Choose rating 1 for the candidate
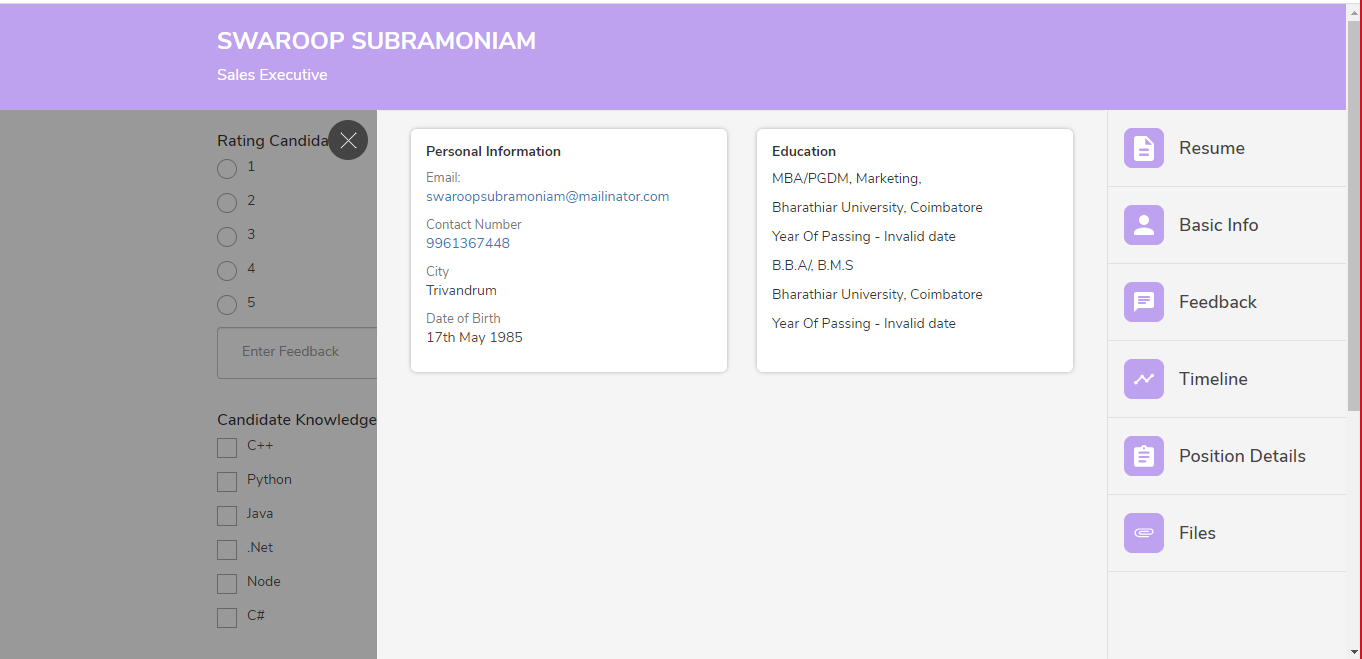Screen dimensions: 1362x659 (227, 168)
